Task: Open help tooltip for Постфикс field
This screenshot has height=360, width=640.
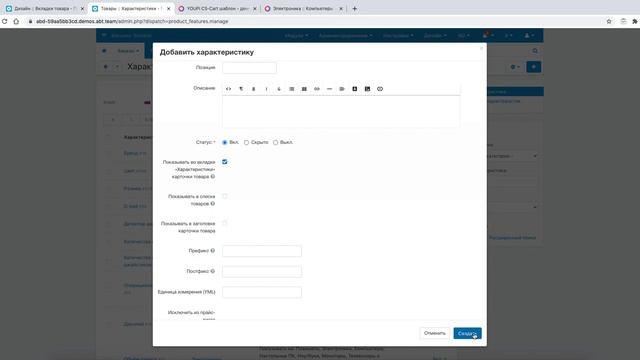Action: (213, 271)
